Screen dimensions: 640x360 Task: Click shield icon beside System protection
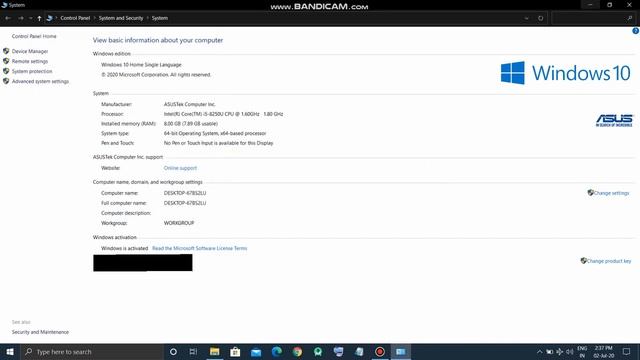tap(6, 71)
